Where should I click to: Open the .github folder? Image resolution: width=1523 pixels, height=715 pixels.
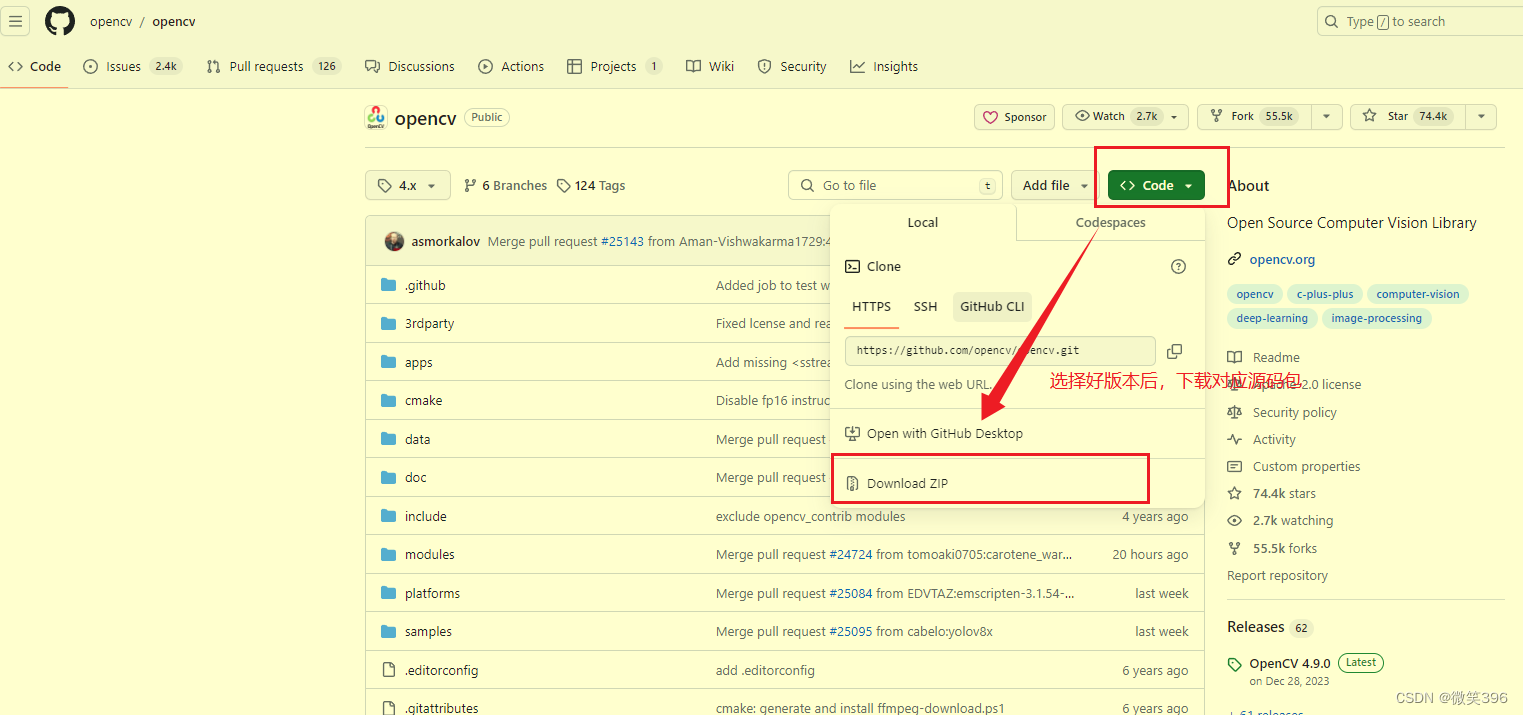425,286
